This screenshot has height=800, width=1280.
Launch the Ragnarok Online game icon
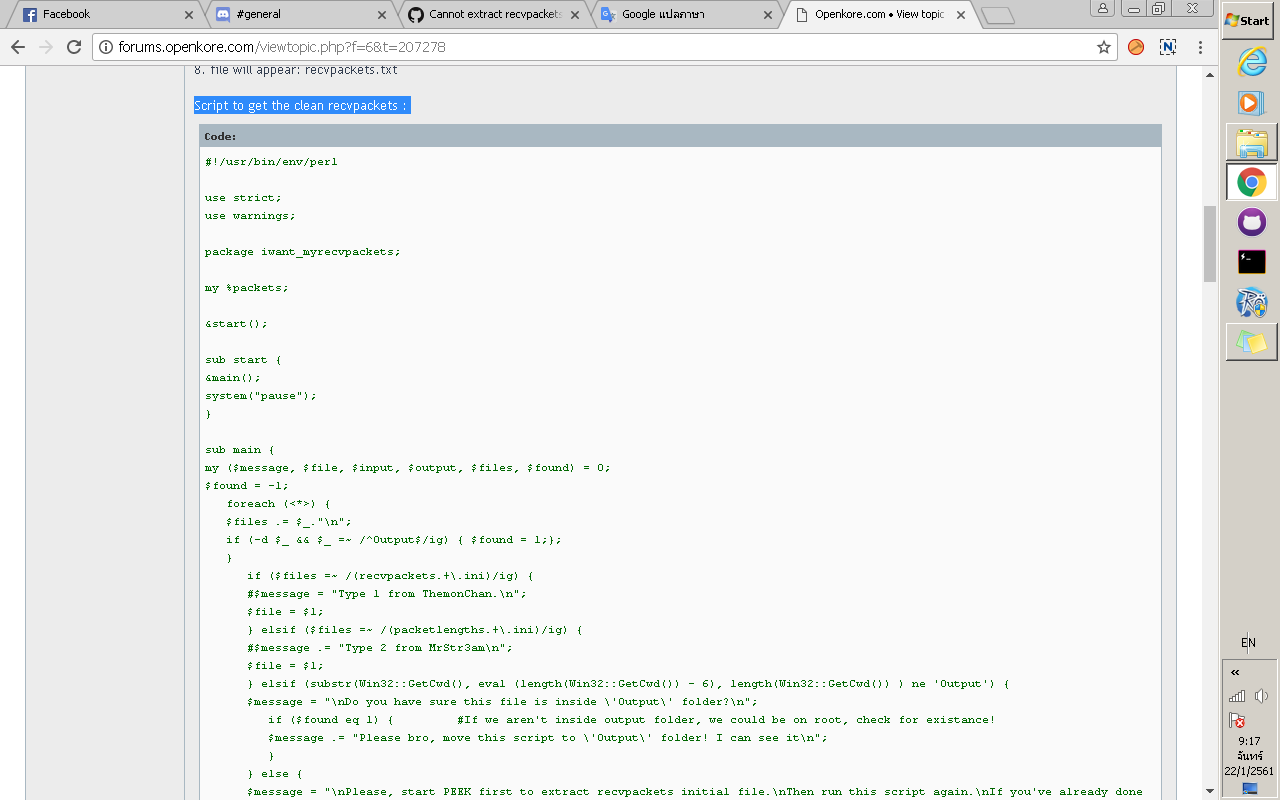(1251, 301)
